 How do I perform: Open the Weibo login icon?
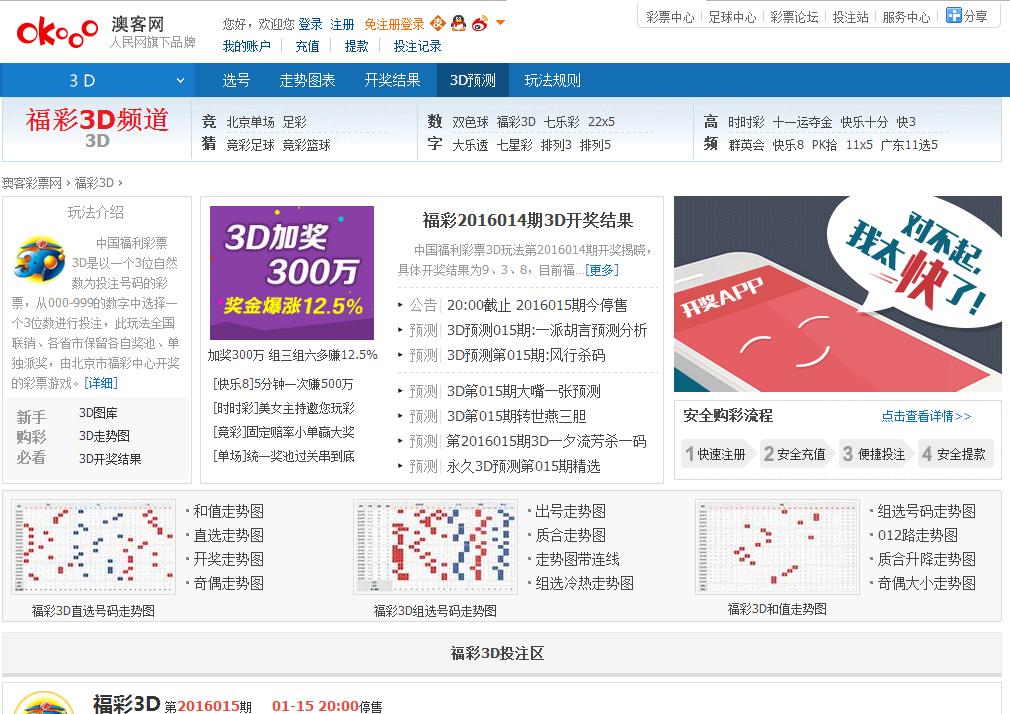(x=480, y=24)
